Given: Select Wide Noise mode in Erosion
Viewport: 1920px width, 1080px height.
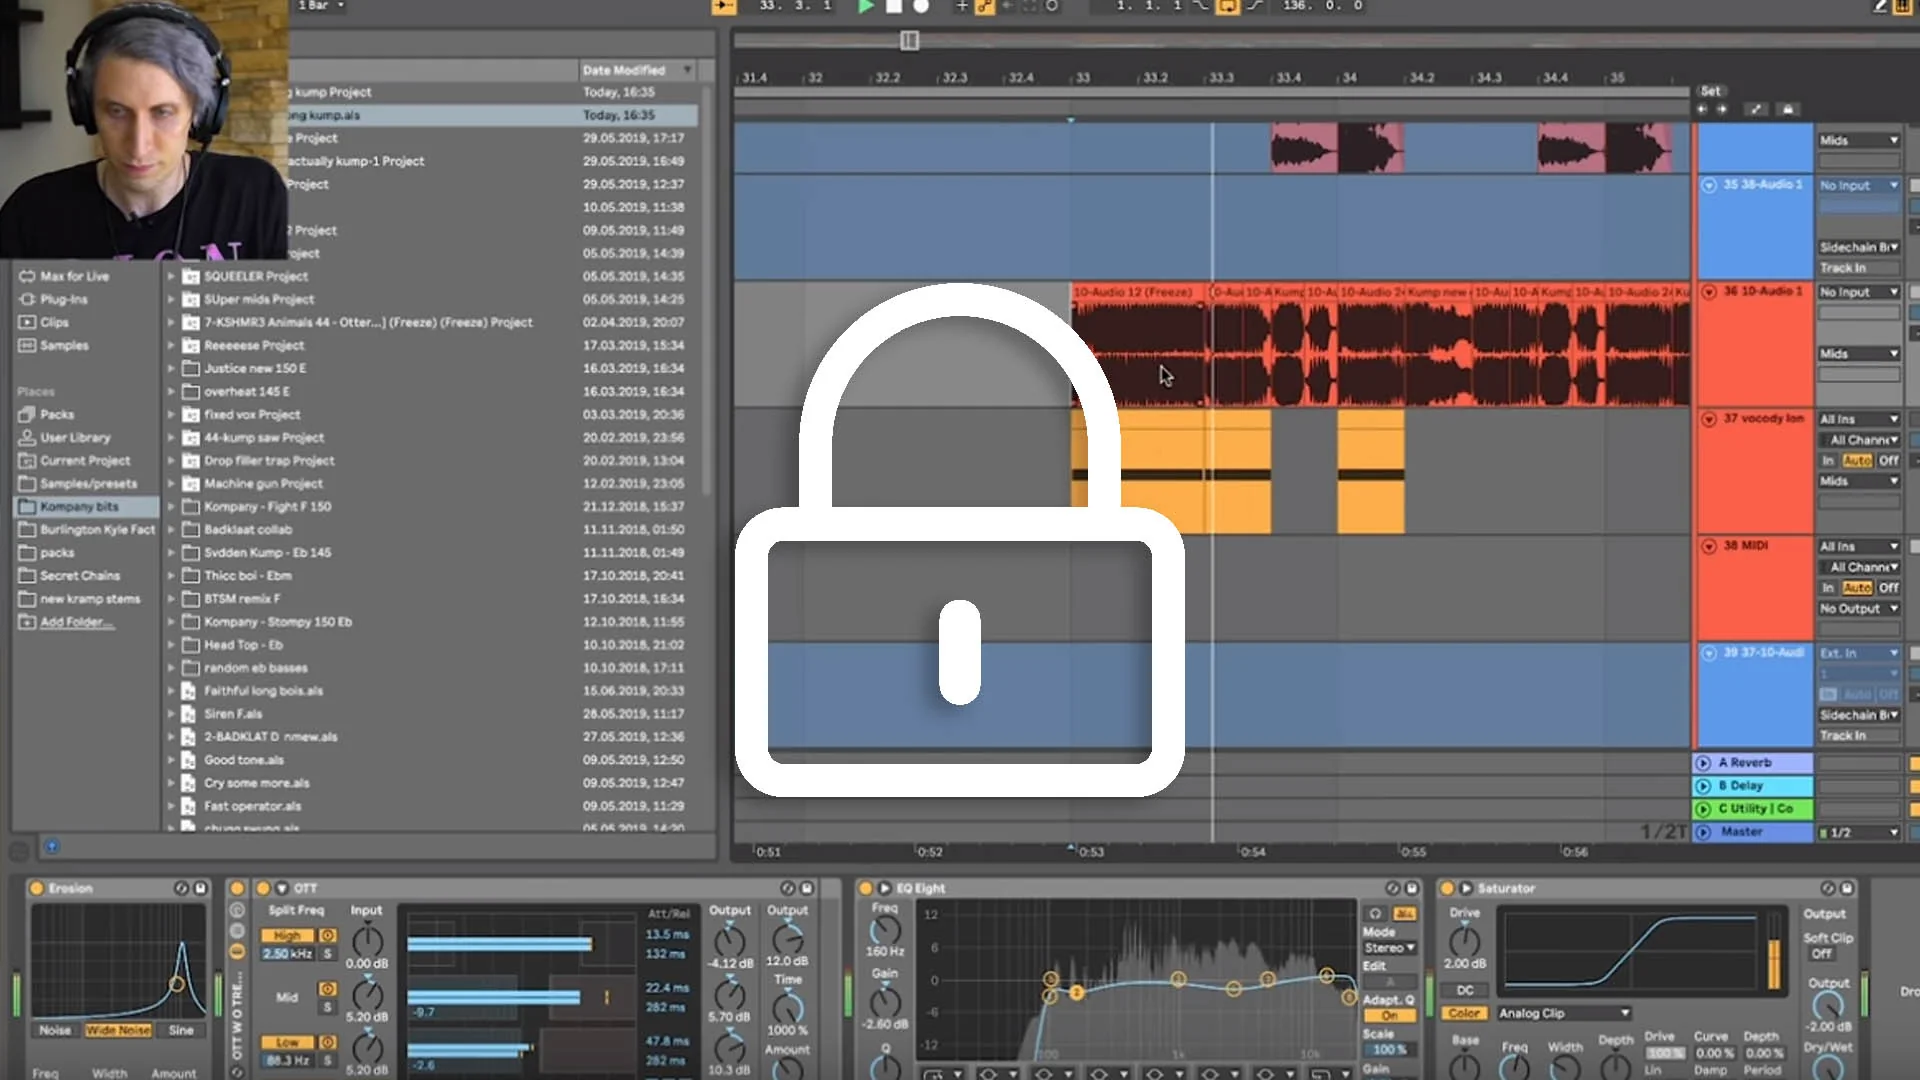Looking at the screenshot, I should [x=118, y=1030].
